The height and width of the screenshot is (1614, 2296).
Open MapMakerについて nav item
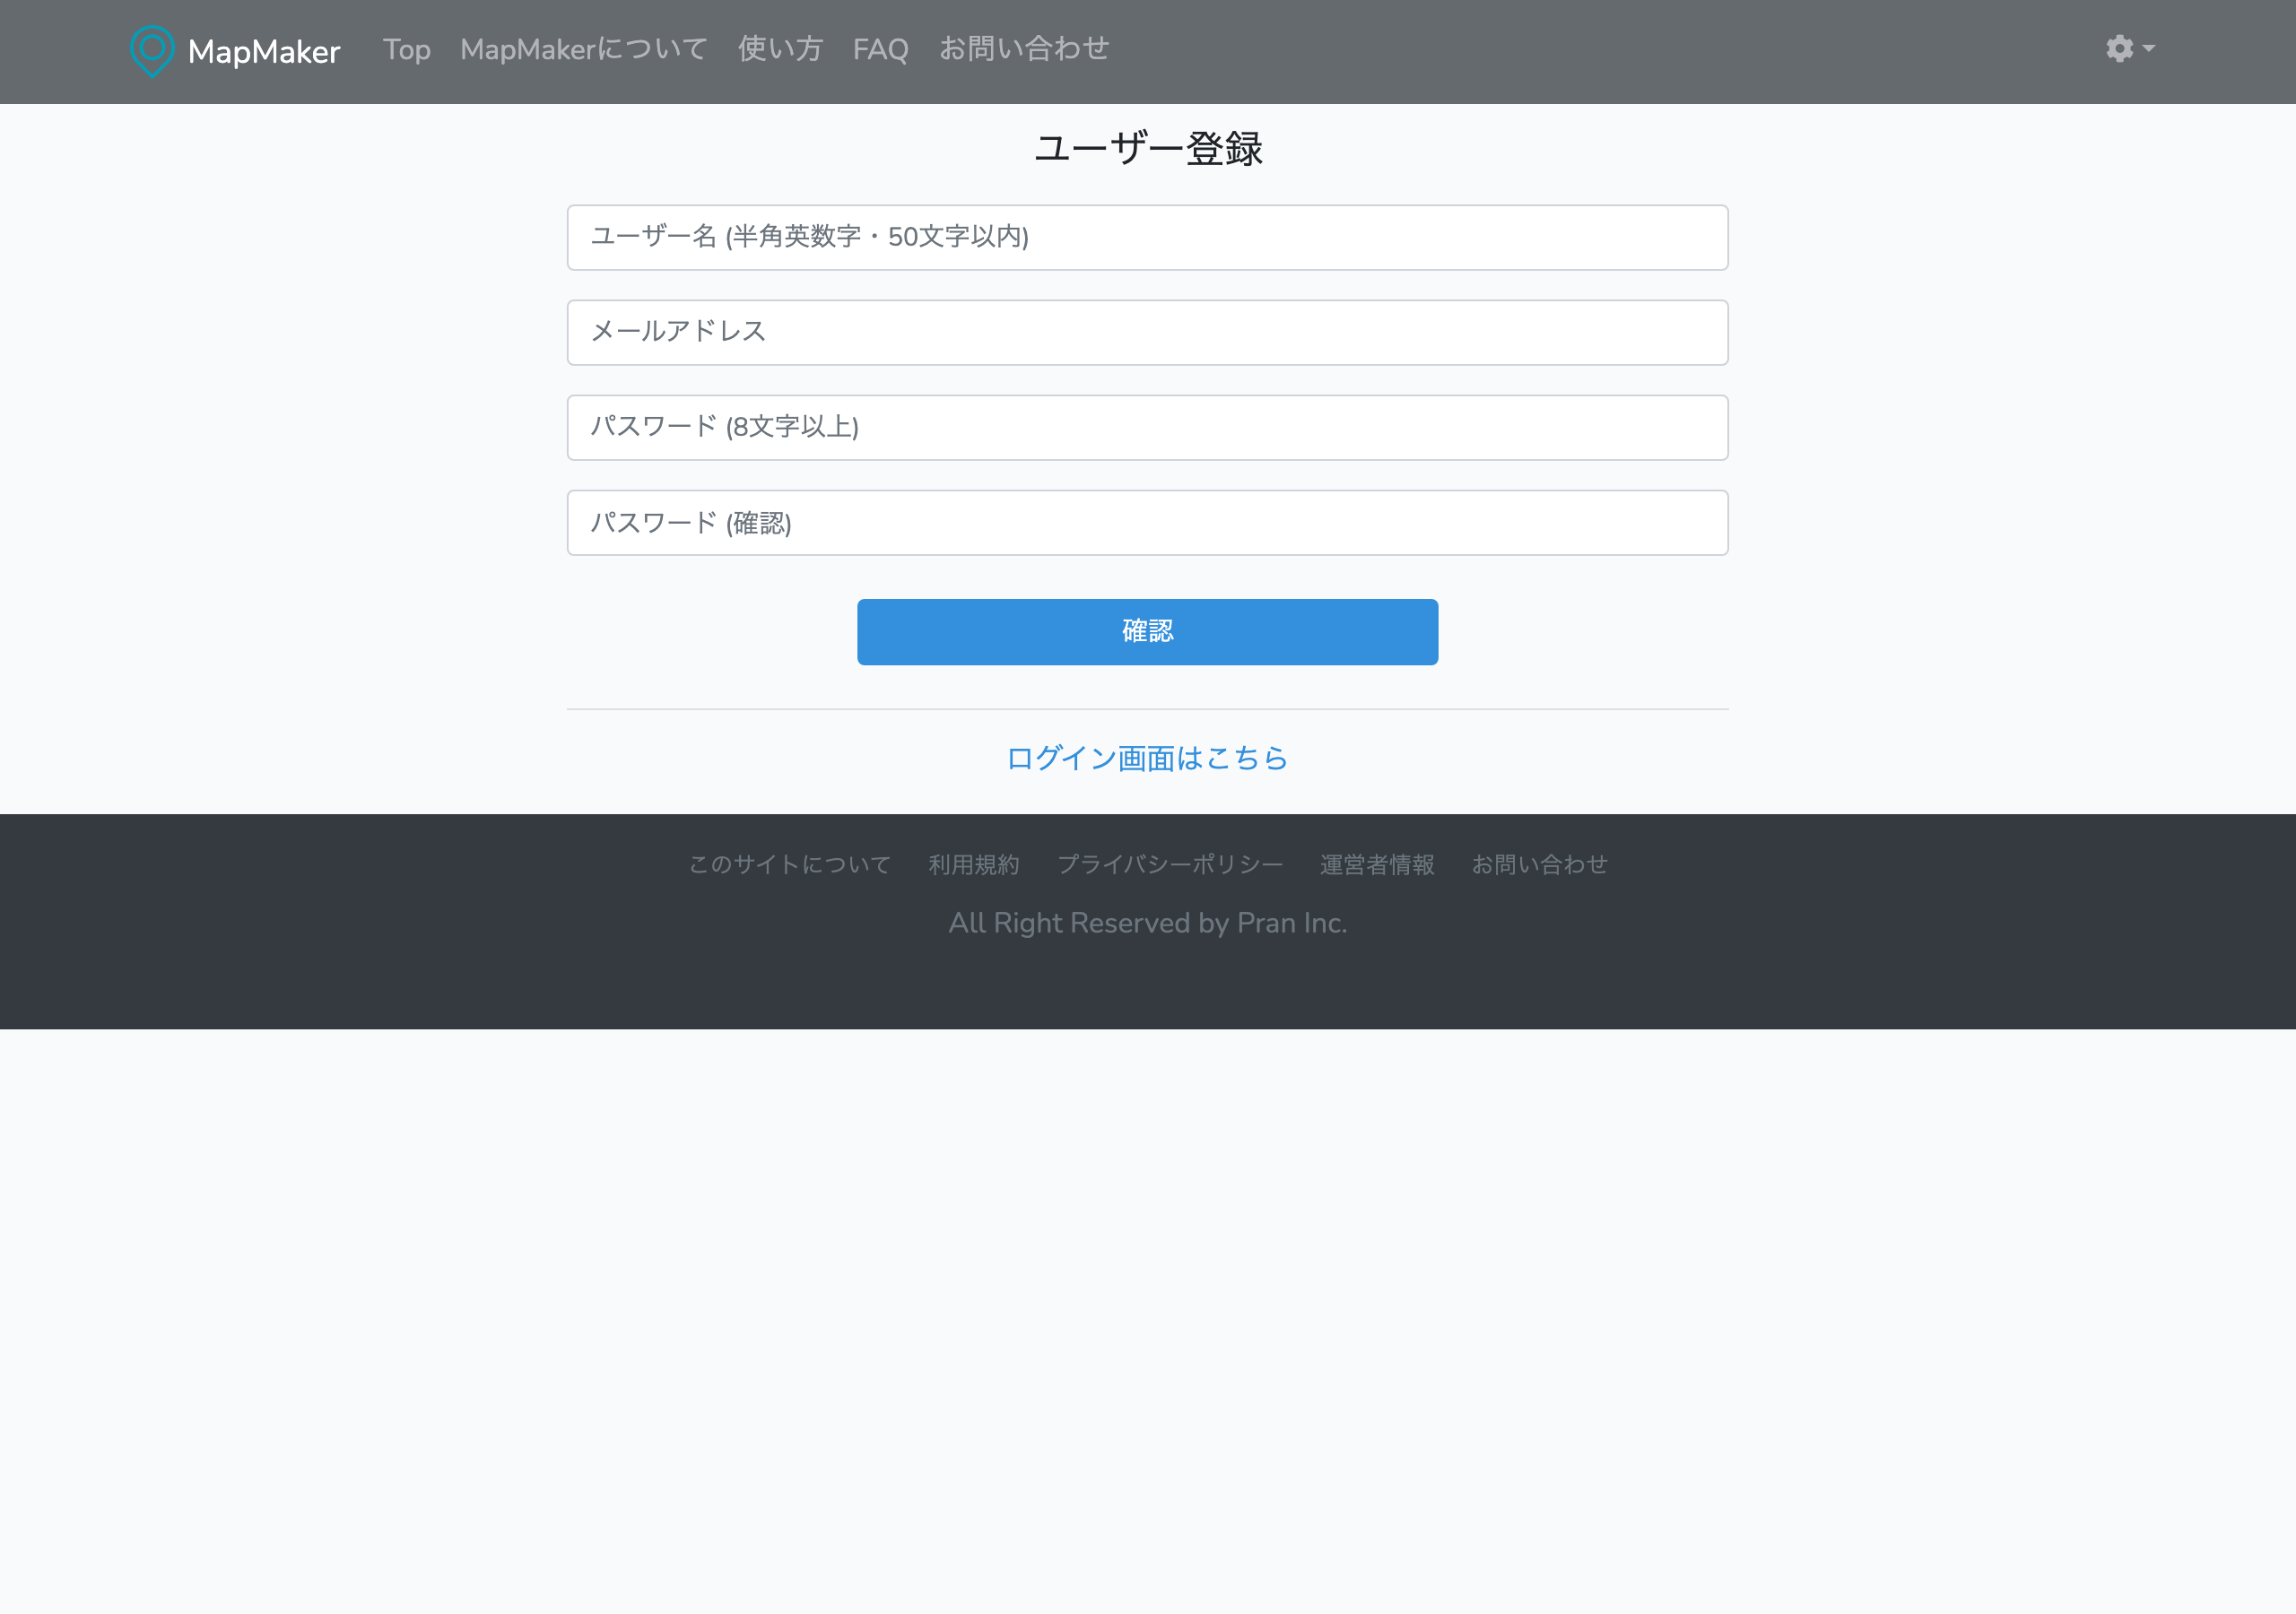(x=584, y=49)
